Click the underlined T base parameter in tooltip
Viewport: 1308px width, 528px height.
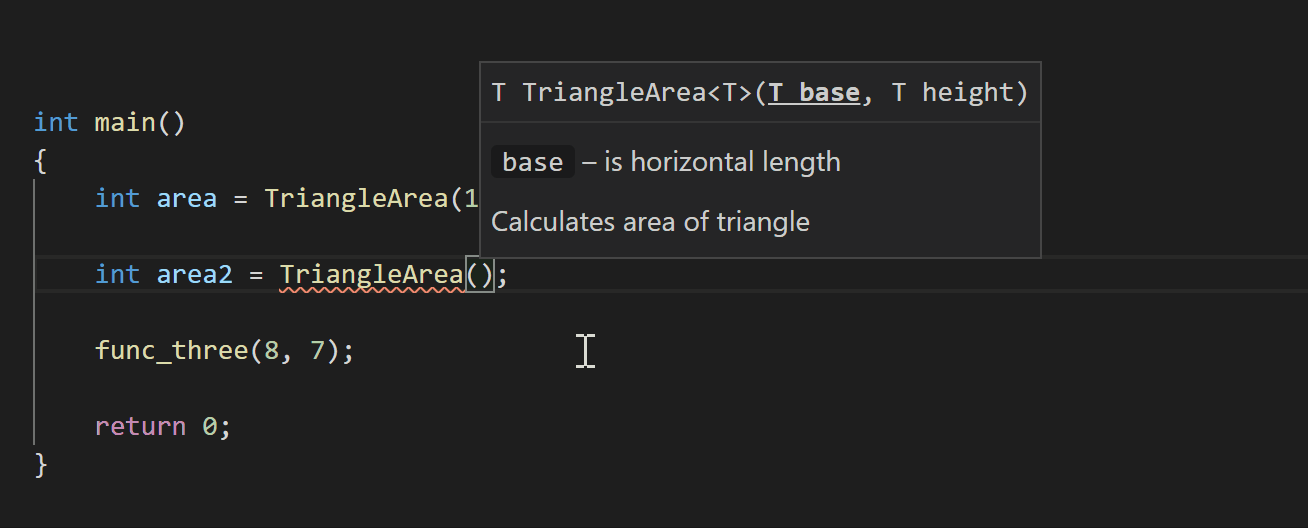click(x=814, y=93)
